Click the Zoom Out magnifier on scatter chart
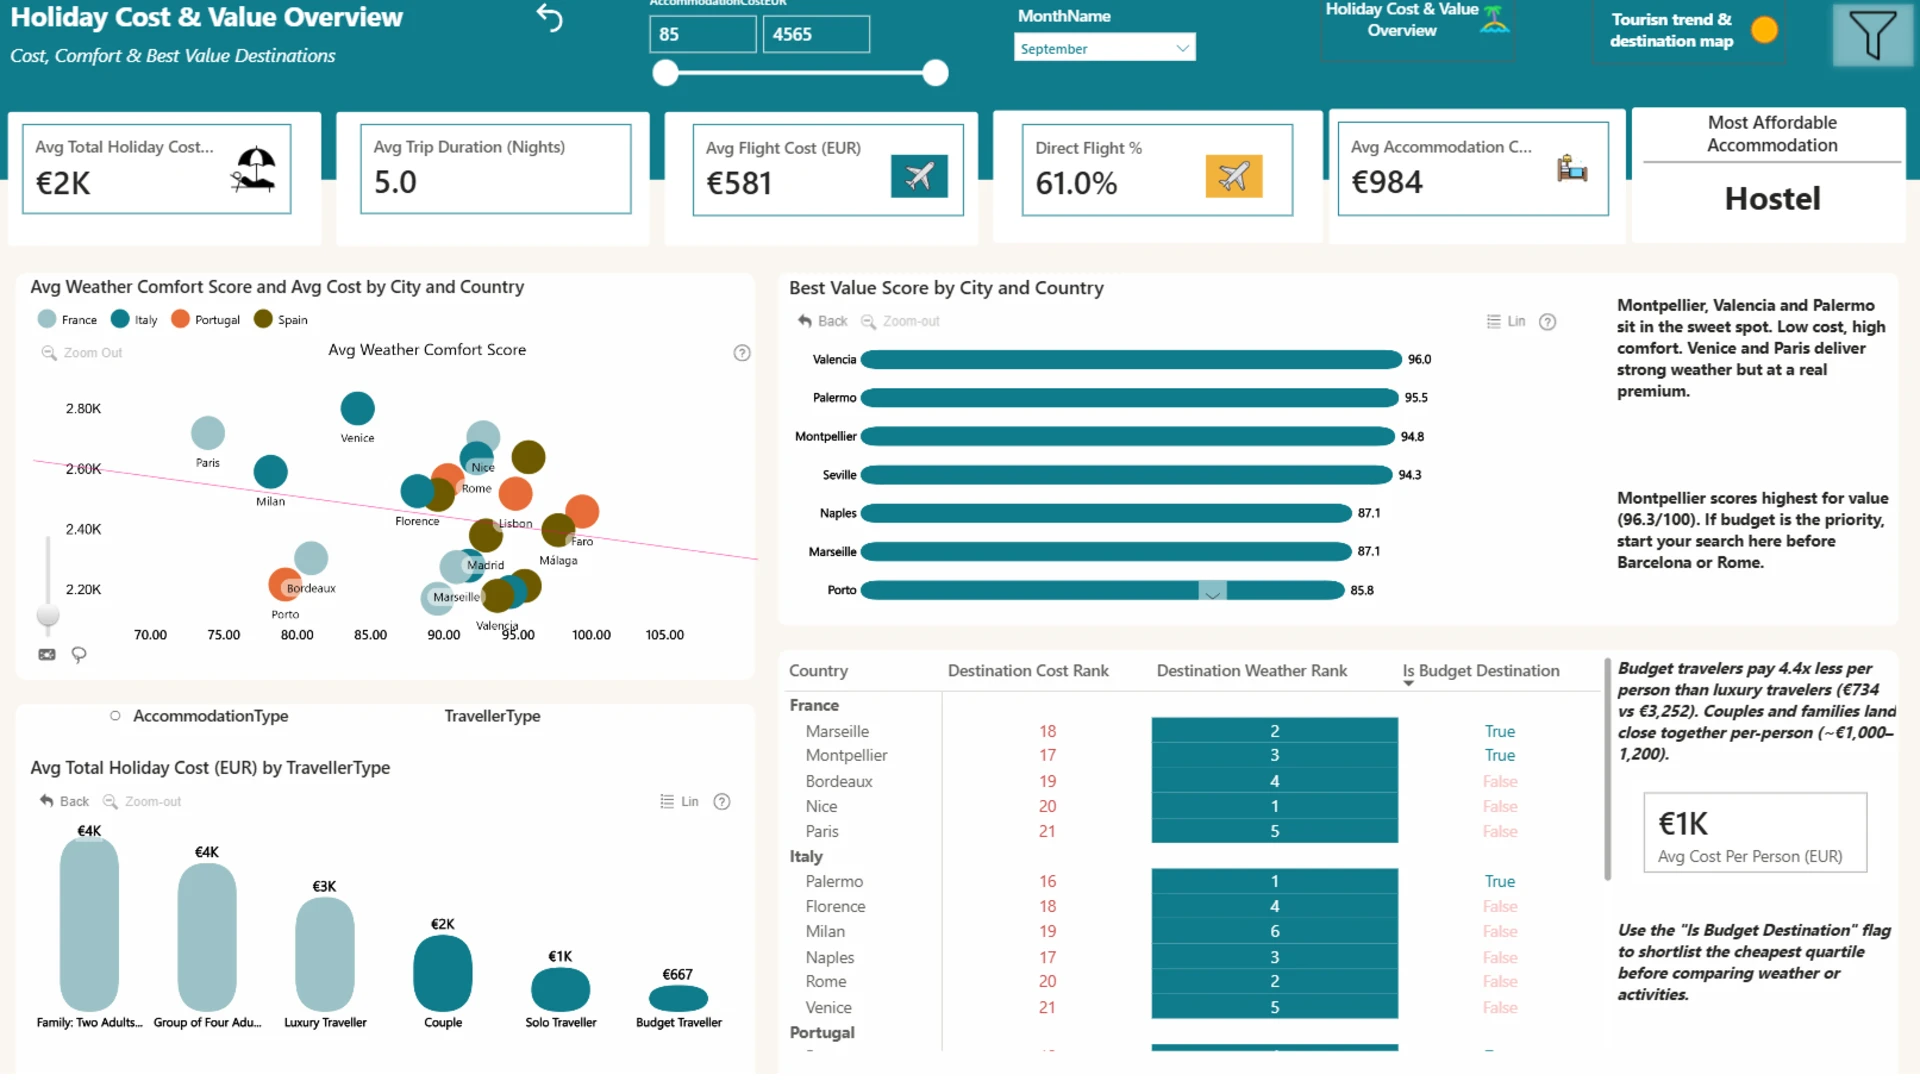This screenshot has height=1080, width=1920. click(x=48, y=353)
